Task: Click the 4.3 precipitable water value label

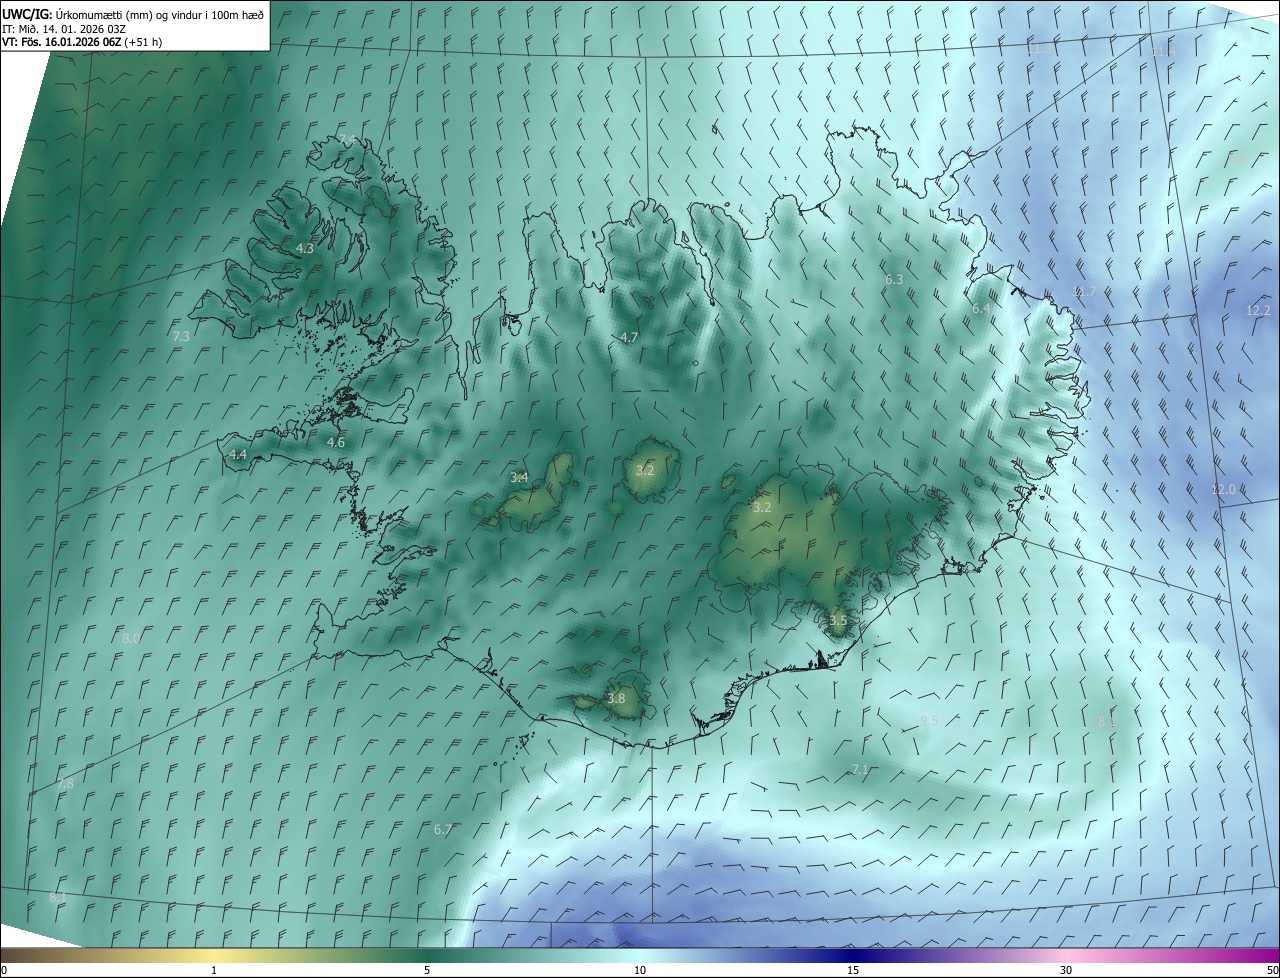Action: point(305,248)
